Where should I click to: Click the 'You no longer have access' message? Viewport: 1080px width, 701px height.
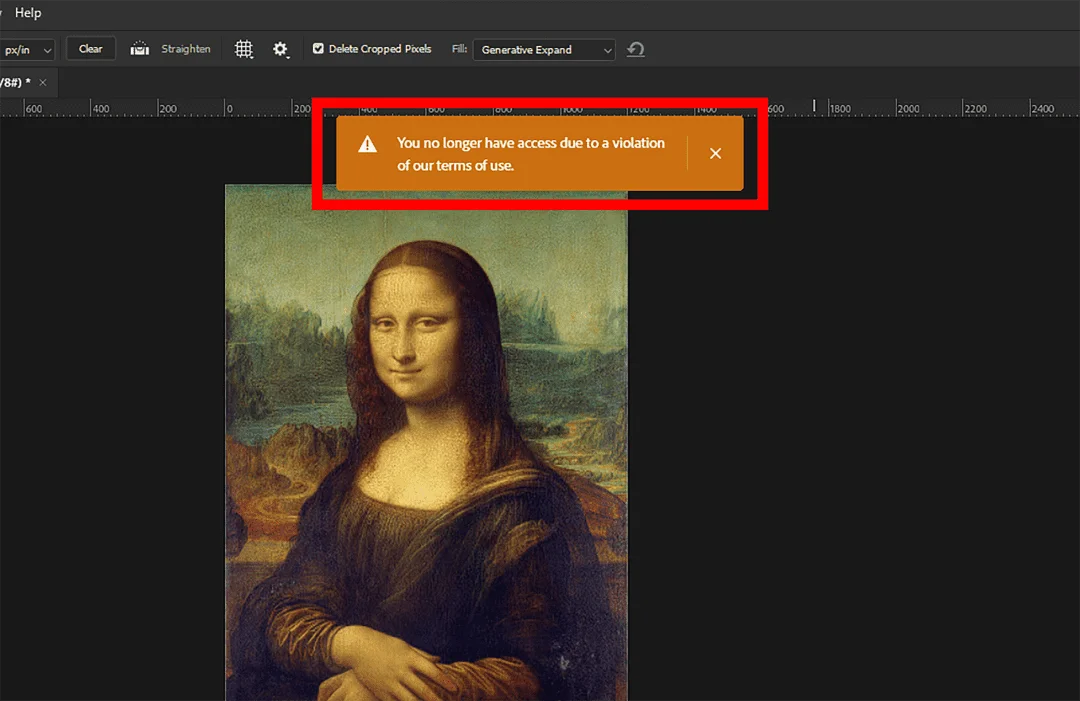(x=530, y=154)
